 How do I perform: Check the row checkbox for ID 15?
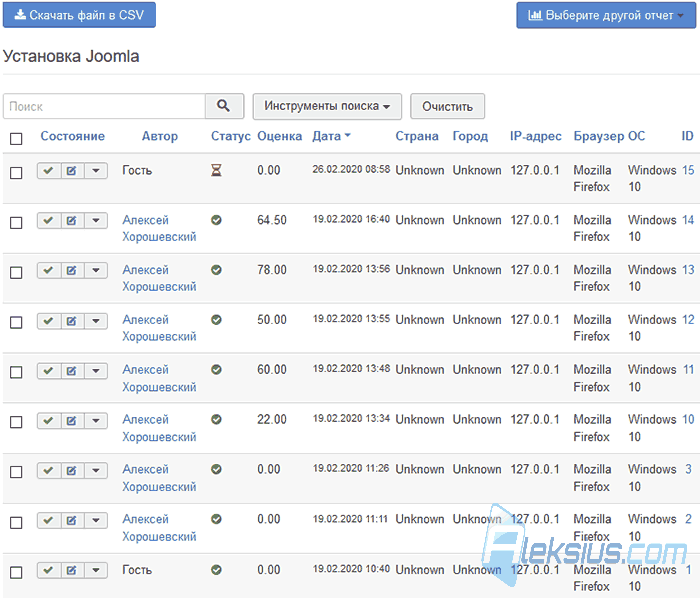pyautogui.click(x=16, y=173)
